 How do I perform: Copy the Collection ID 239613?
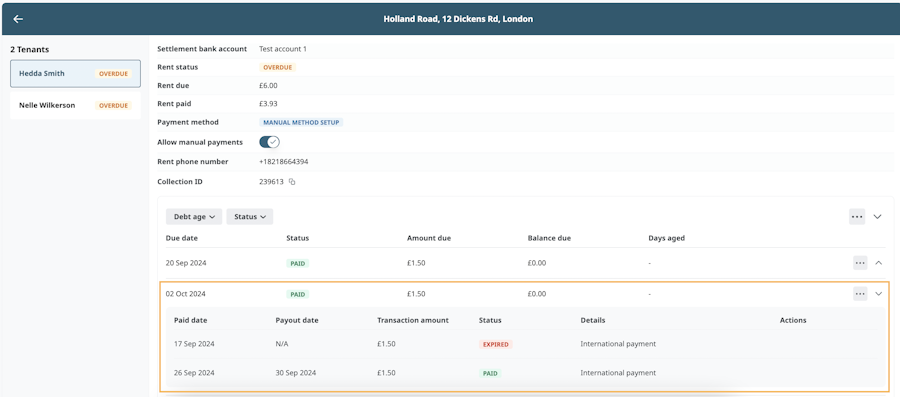tap(292, 182)
